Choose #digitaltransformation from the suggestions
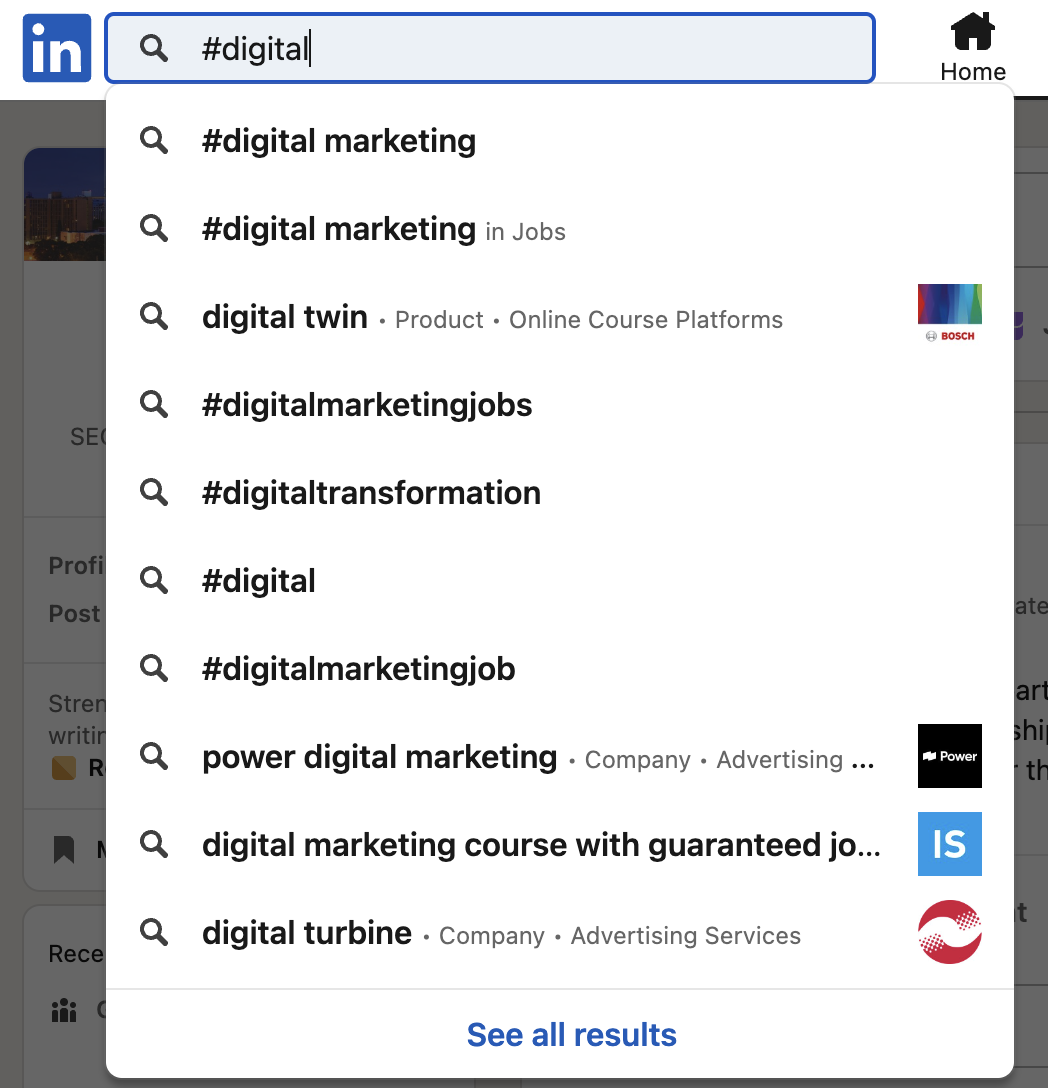Screen dimensions: 1048x1088 pyautogui.click(x=371, y=492)
